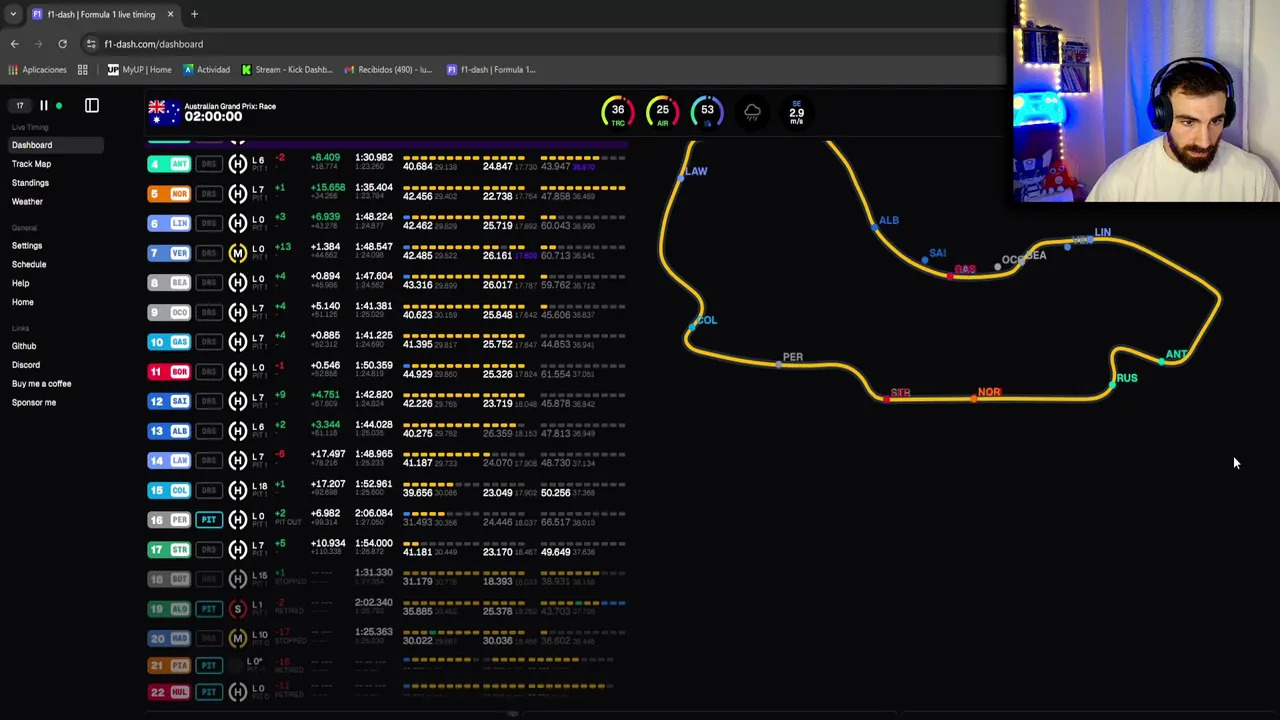Go back in browser
1280x720 pixels.
pyautogui.click(x=14, y=44)
